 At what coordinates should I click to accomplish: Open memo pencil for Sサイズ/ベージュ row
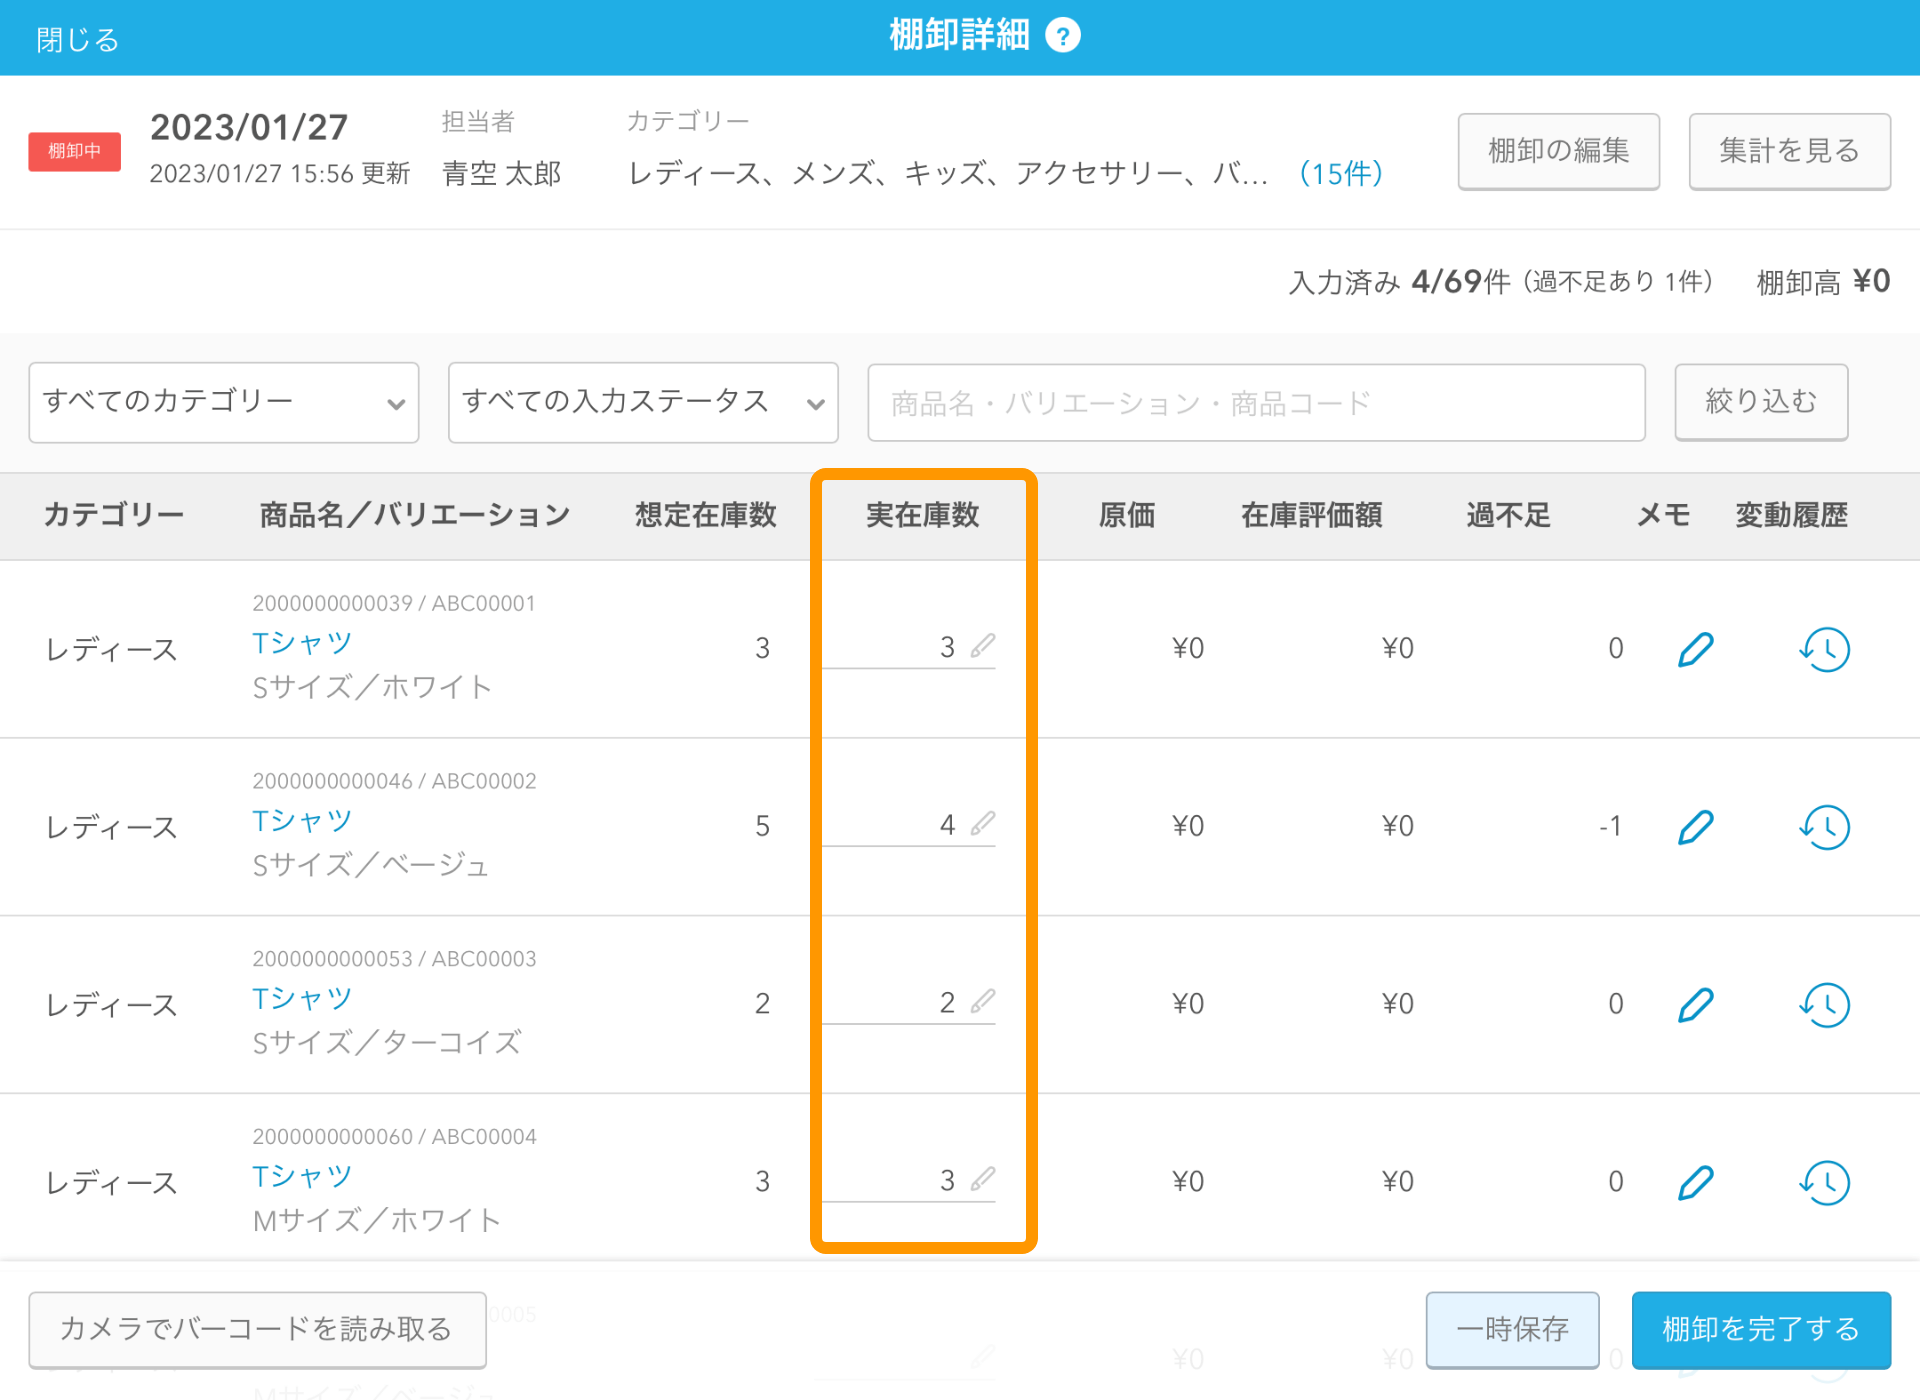coord(1695,827)
